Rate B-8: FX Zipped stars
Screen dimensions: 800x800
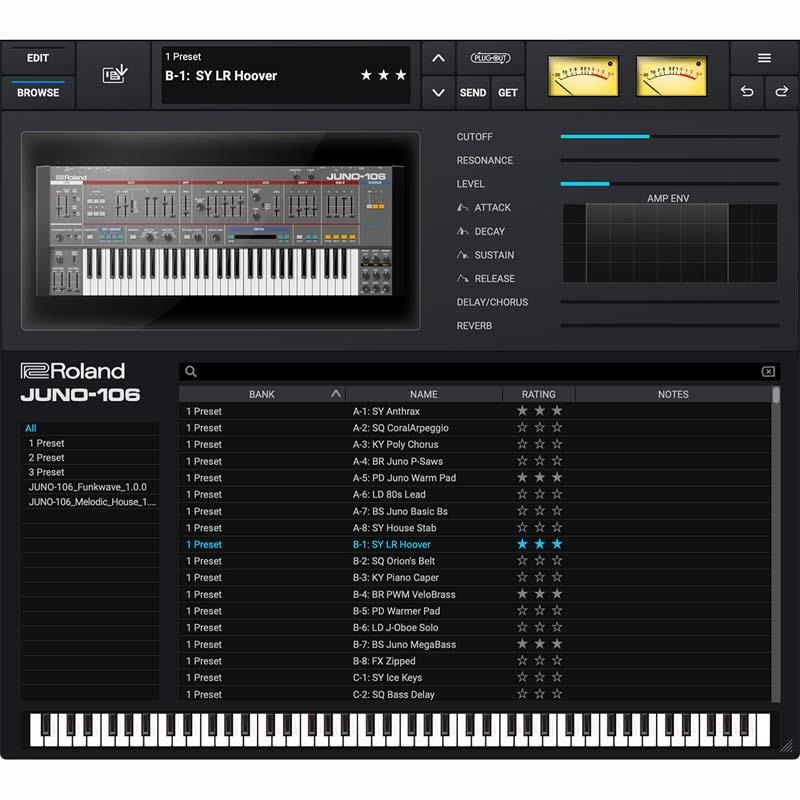tap(539, 661)
